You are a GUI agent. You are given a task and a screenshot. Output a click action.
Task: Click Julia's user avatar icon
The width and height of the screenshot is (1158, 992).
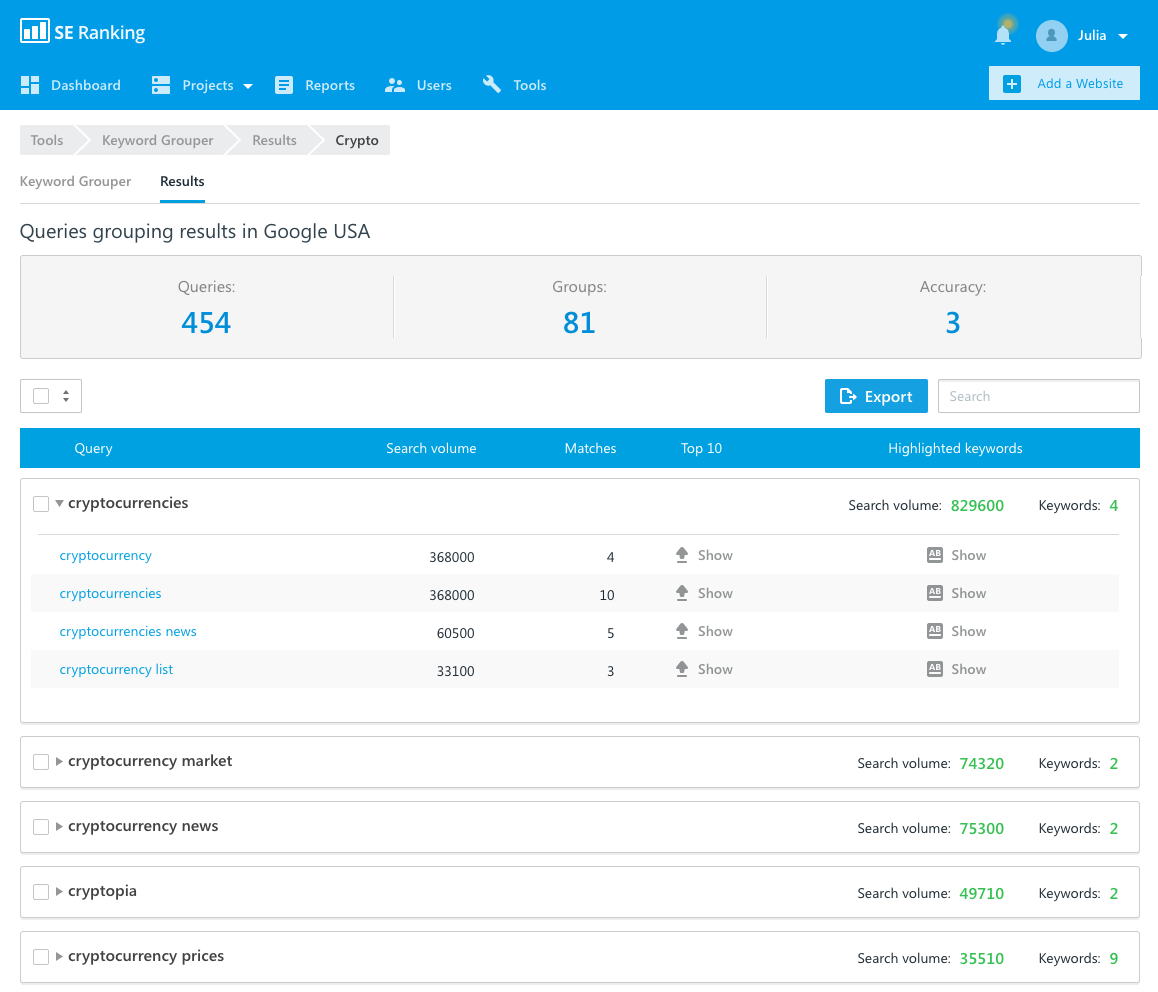tap(1052, 36)
